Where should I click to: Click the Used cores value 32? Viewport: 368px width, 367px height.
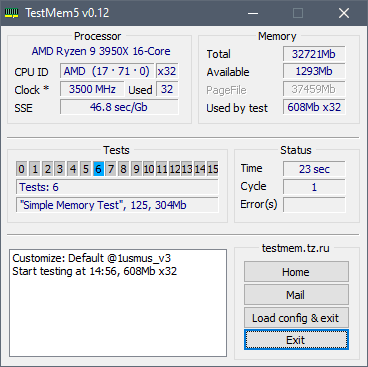point(167,89)
